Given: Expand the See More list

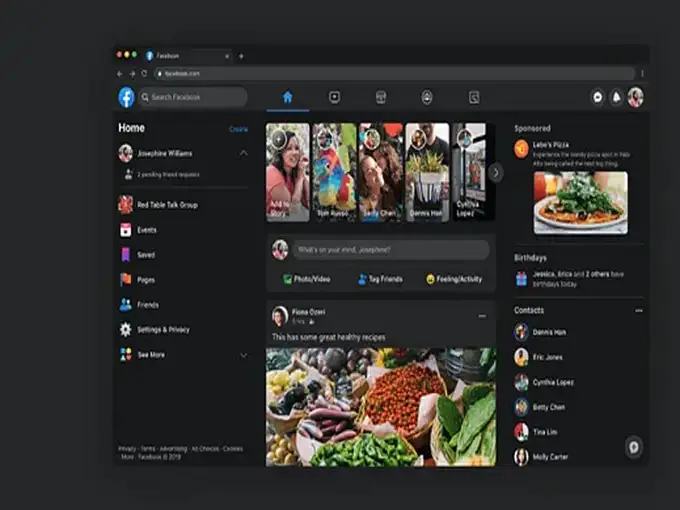Looking at the screenshot, I should 243,355.
